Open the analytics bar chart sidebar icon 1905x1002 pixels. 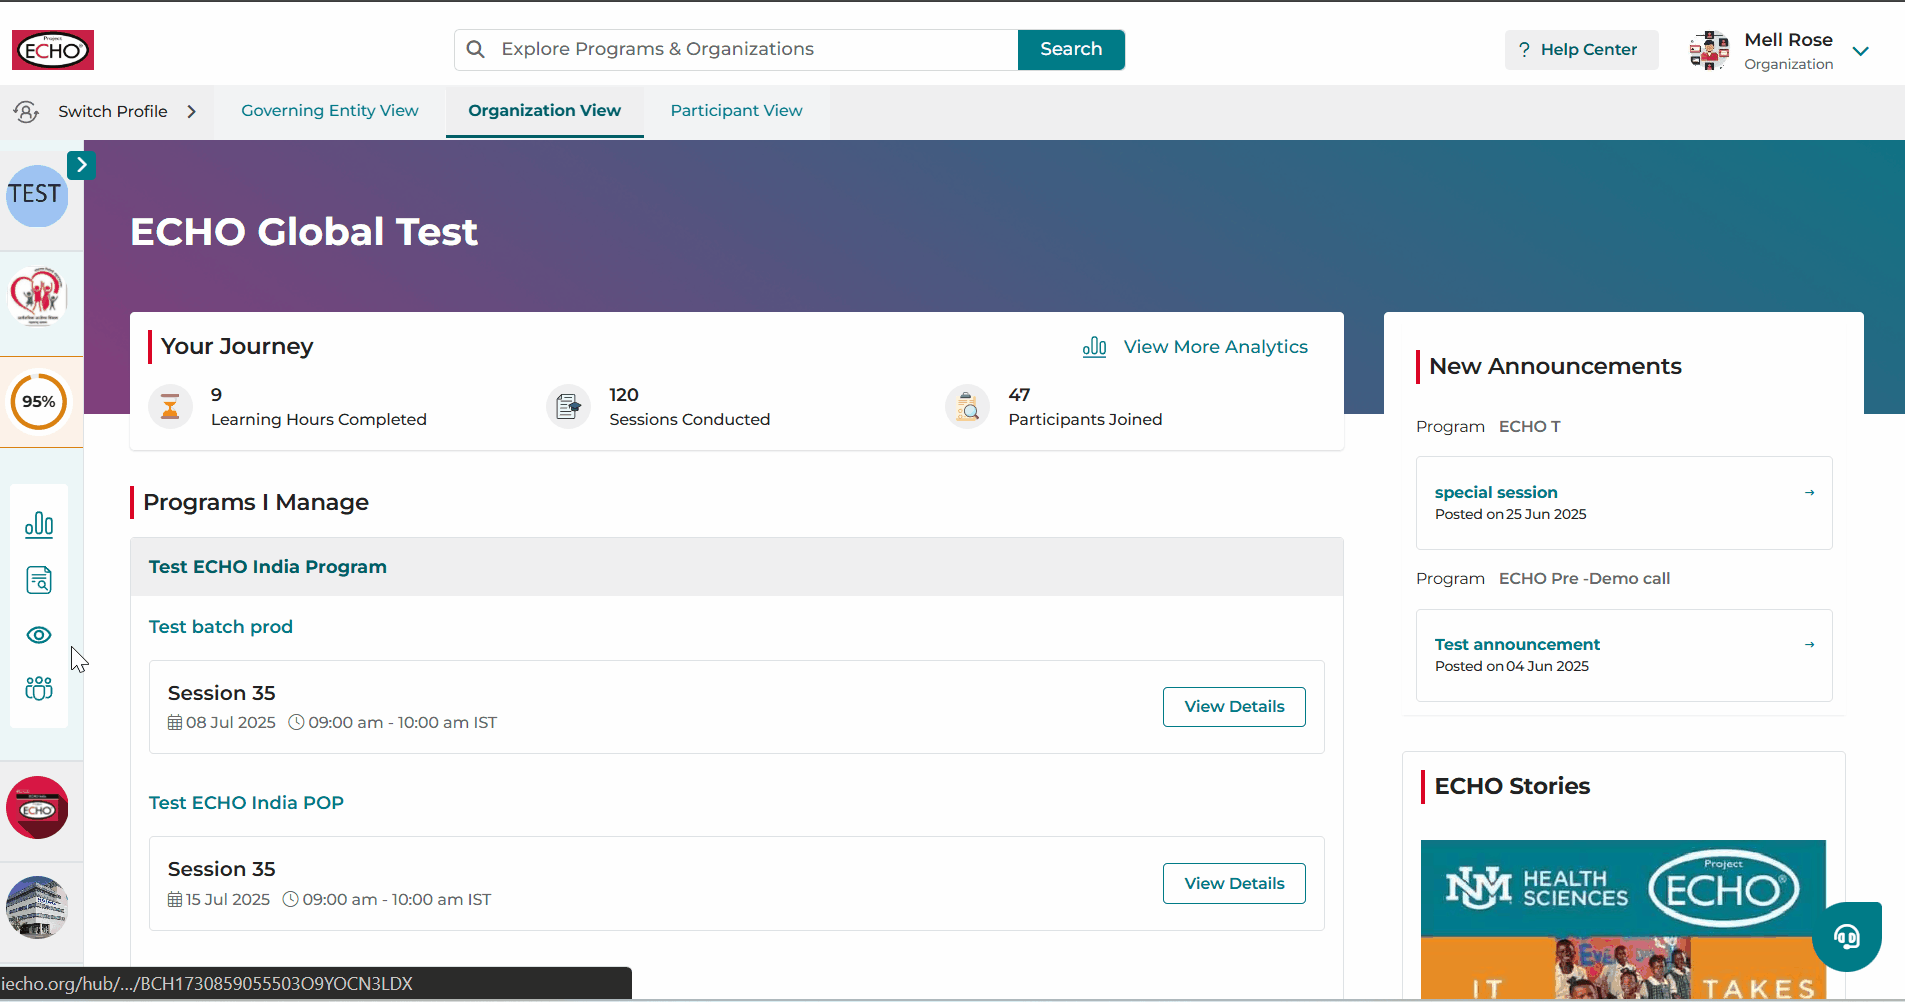pyautogui.click(x=39, y=525)
